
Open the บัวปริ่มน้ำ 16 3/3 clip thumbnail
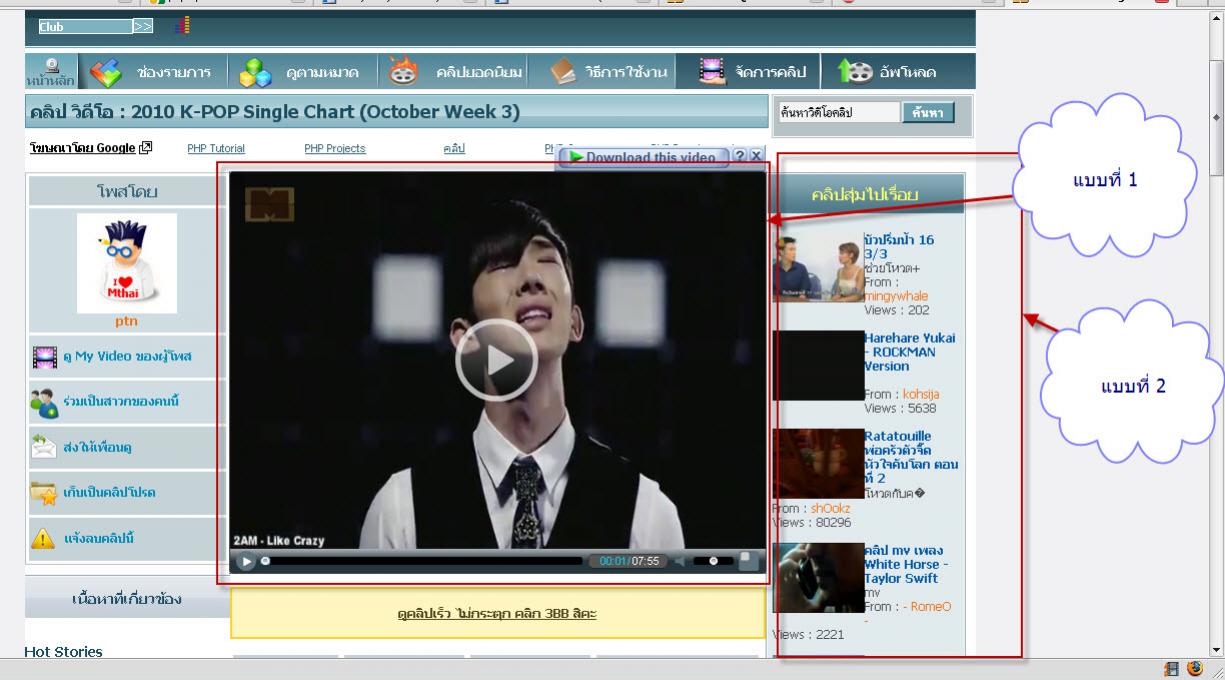click(818, 267)
